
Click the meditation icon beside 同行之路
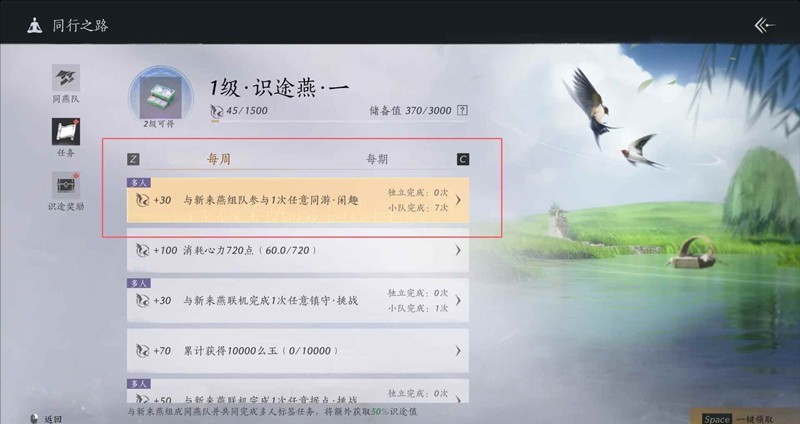(x=35, y=26)
